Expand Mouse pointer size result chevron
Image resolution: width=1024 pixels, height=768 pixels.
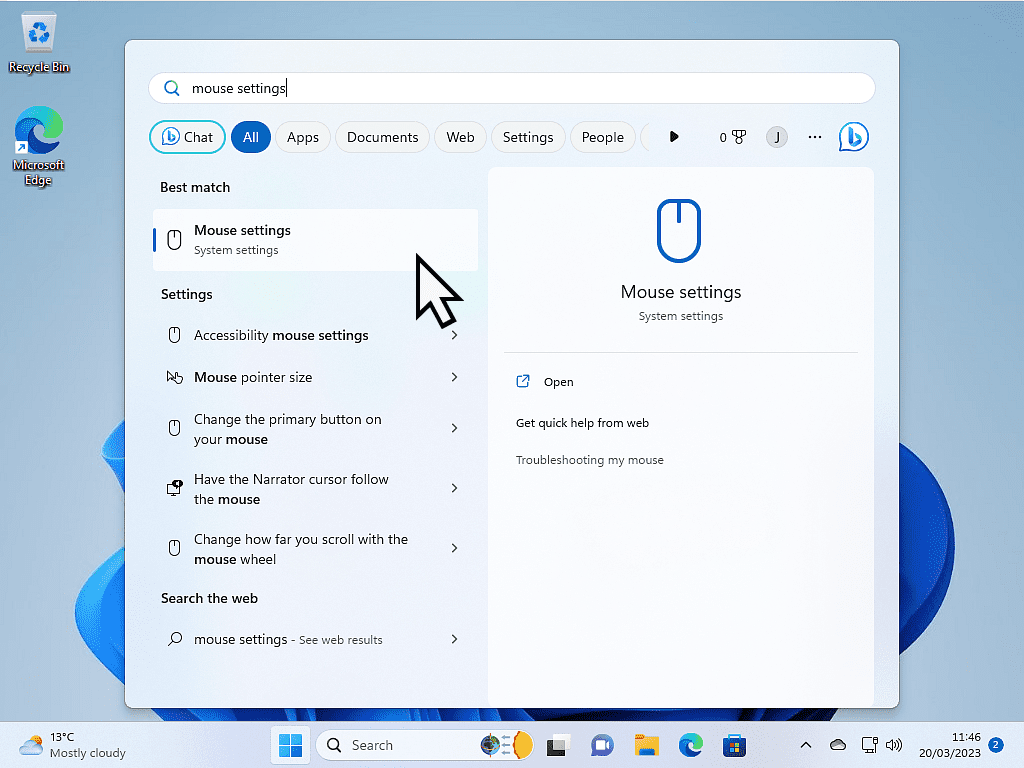click(x=454, y=377)
